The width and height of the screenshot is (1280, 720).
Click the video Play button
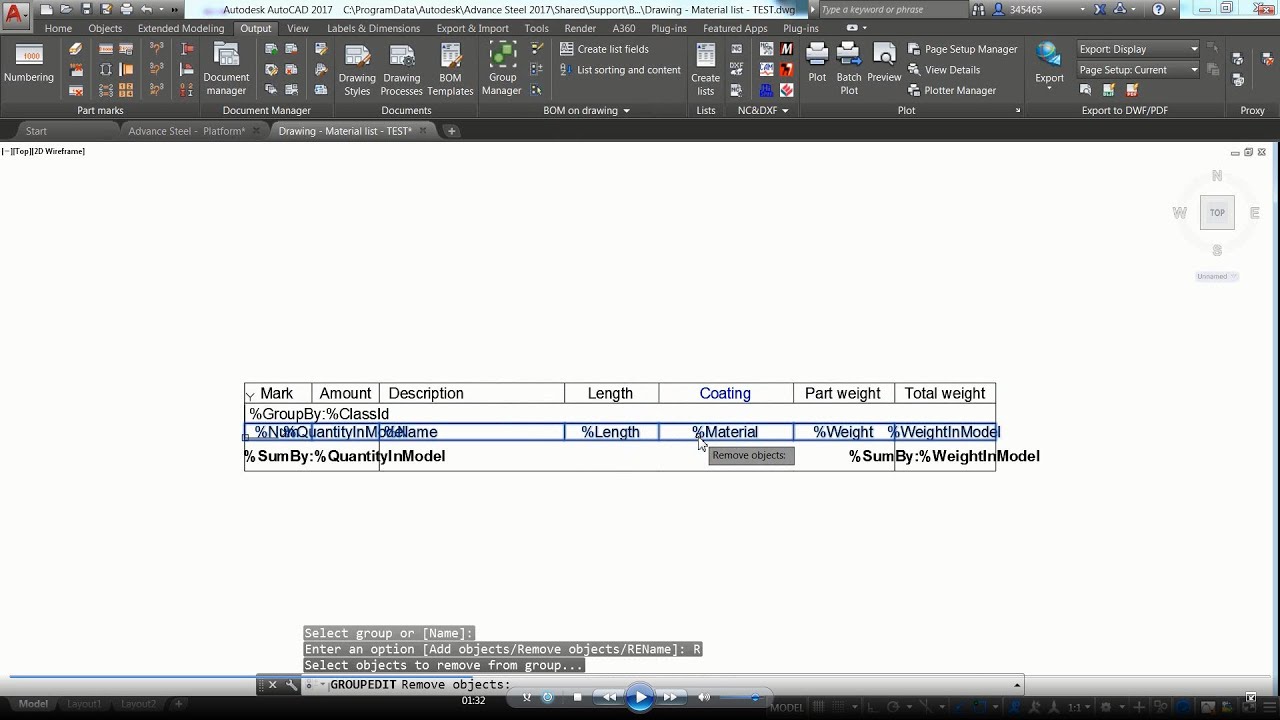click(x=641, y=697)
